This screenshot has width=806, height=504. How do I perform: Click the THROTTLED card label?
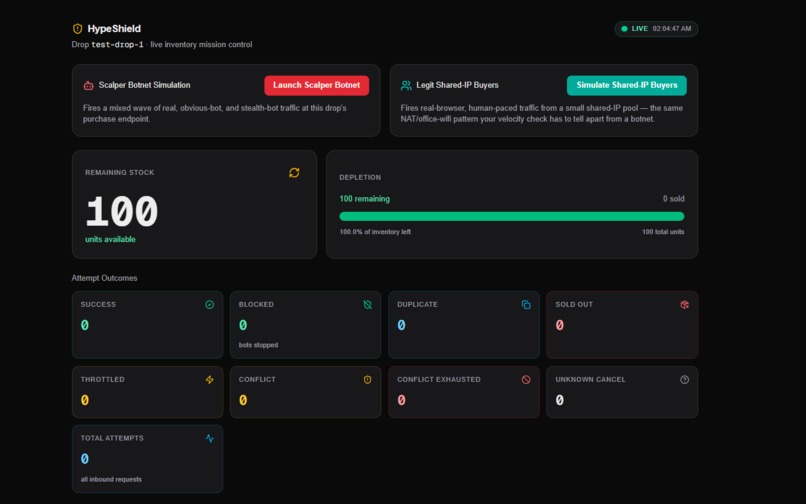click(x=103, y=380)
